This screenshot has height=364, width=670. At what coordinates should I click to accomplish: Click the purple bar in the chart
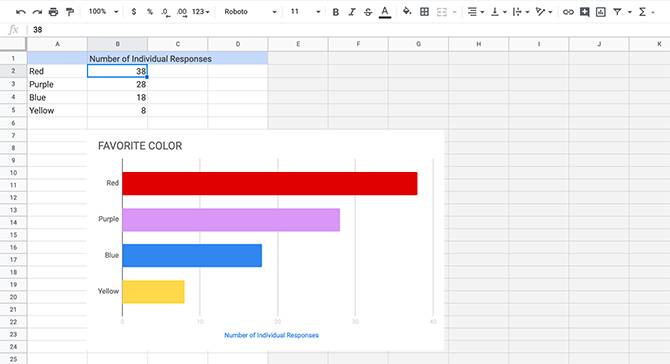tap(231, 220)
